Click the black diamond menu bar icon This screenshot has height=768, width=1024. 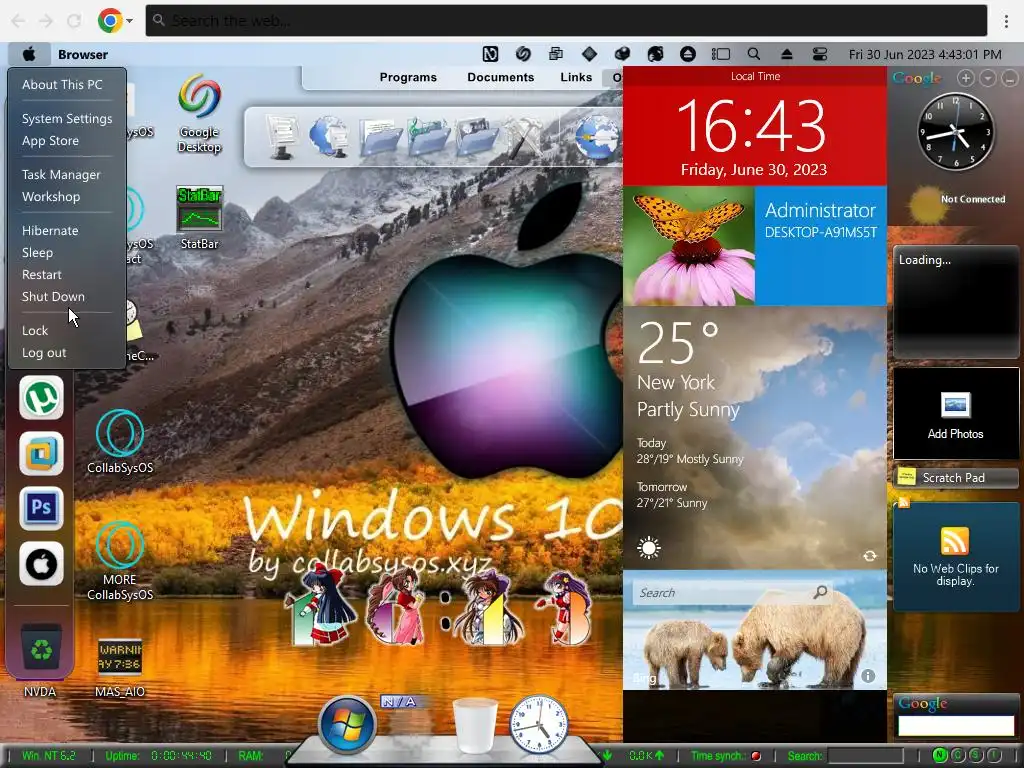coord(589,54)
